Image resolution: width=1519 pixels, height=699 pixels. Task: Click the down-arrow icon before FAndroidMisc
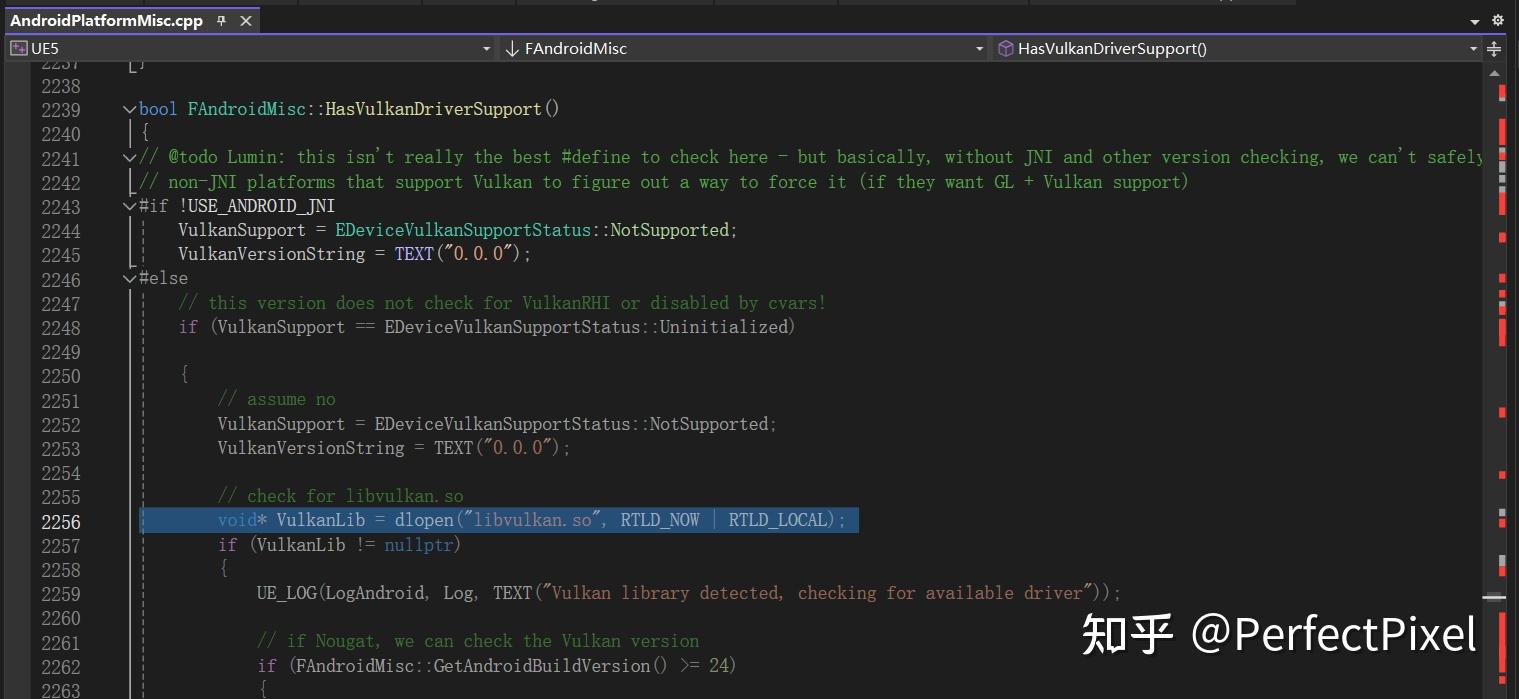coord(511,47)
